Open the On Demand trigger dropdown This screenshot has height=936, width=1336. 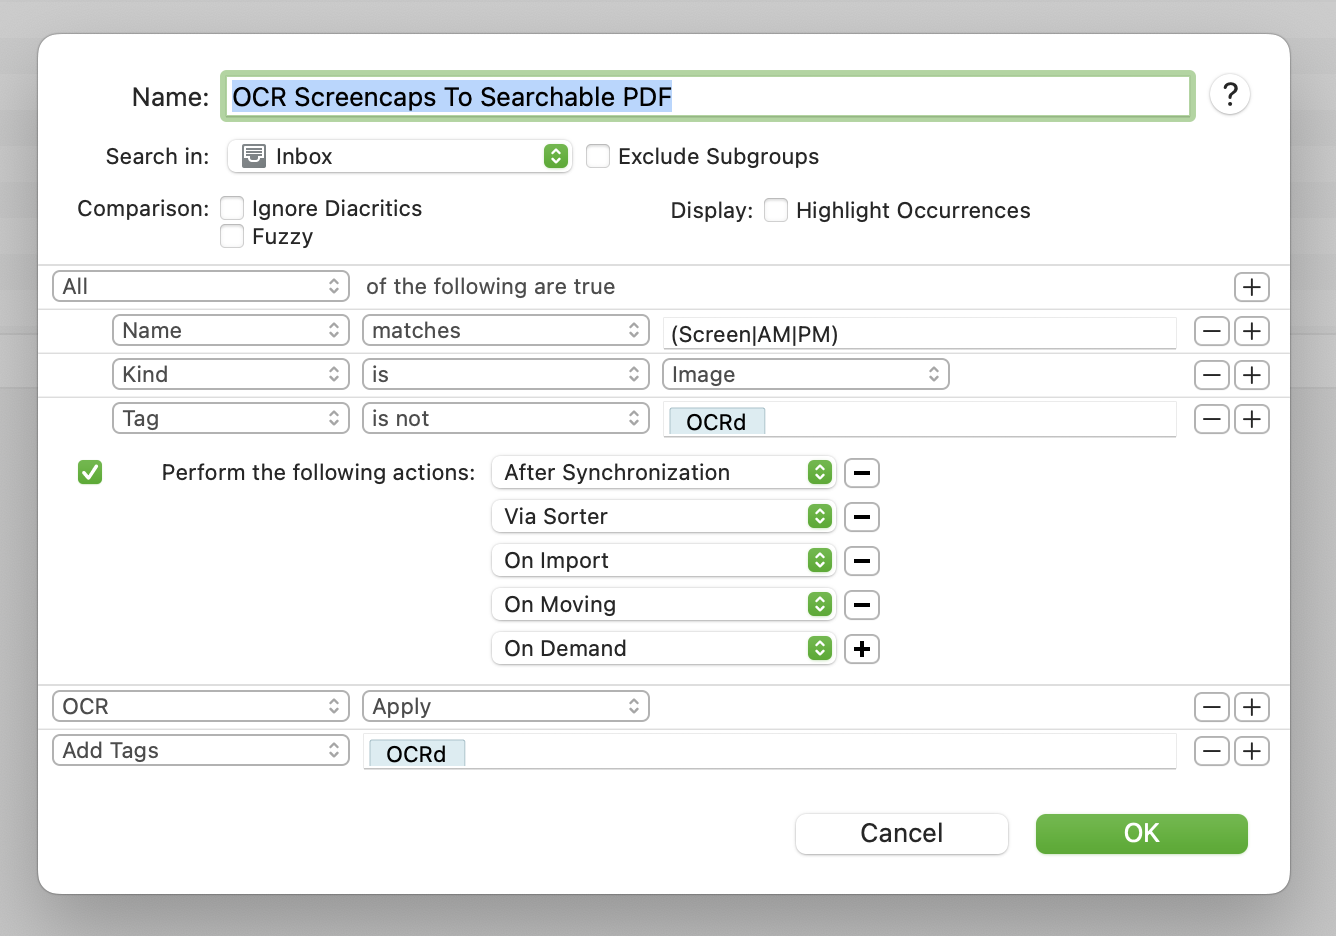coord(664,649)
